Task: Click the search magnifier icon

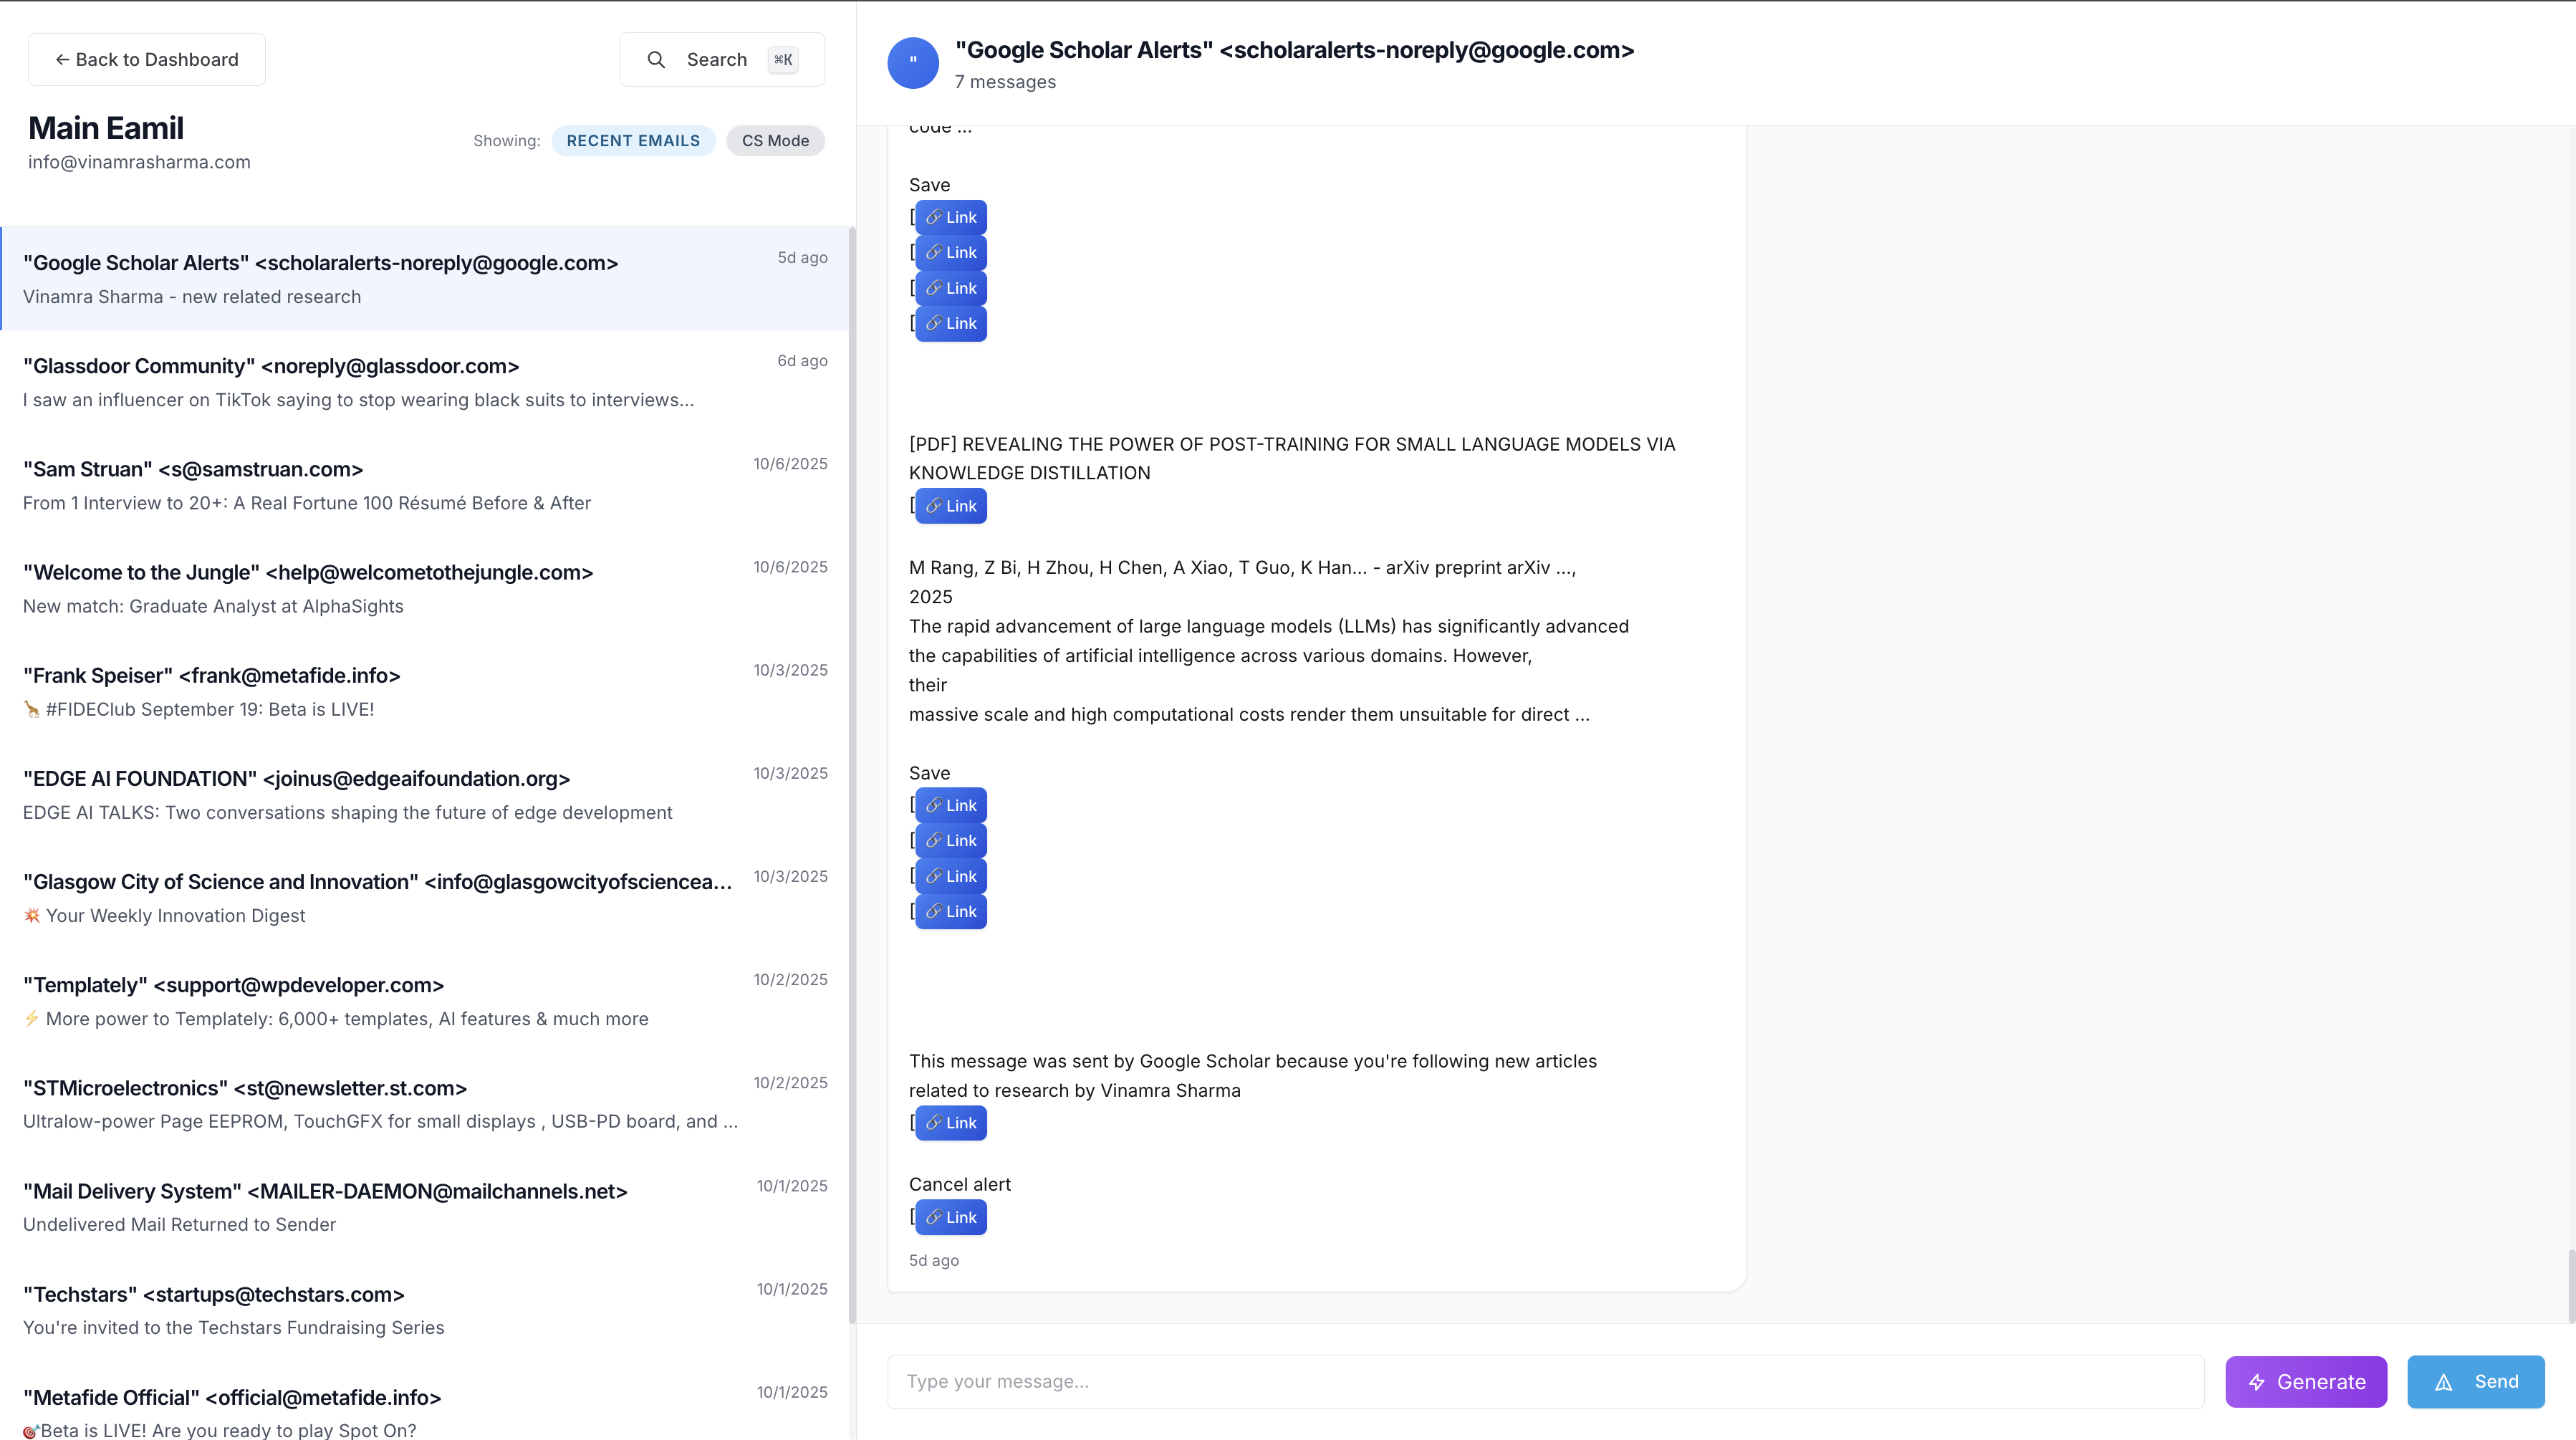Action: tap(656, 60)
